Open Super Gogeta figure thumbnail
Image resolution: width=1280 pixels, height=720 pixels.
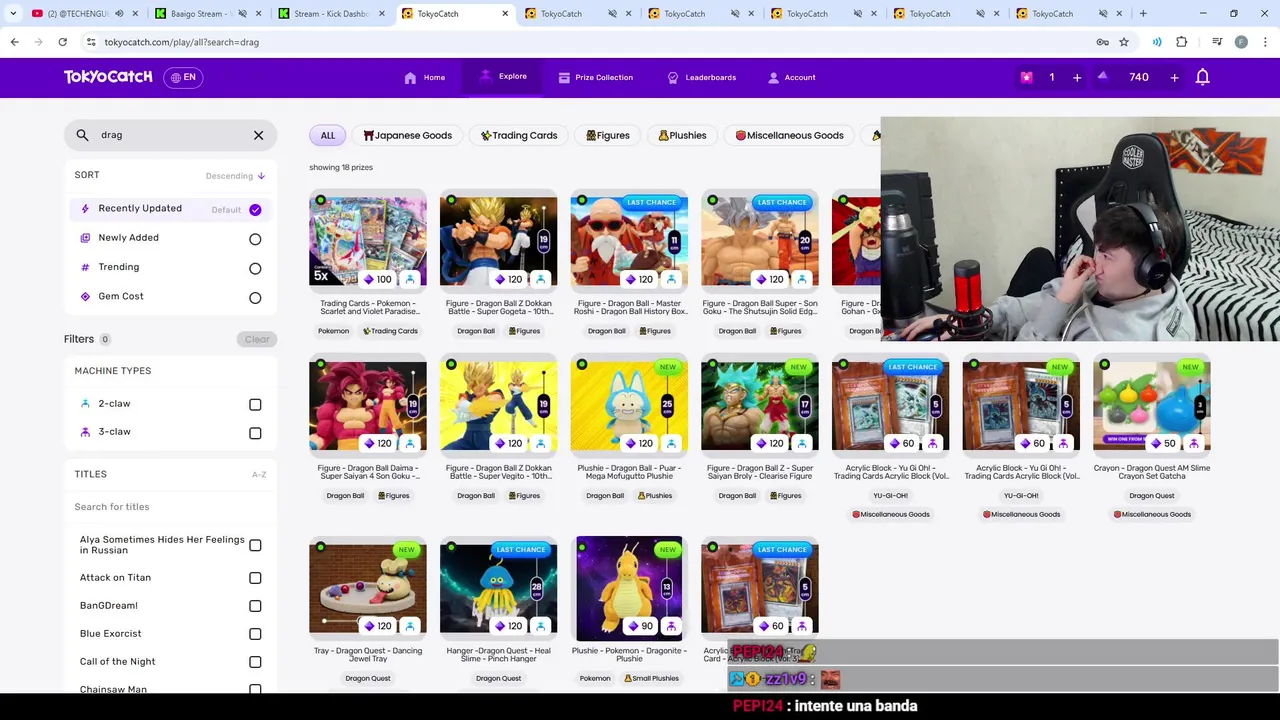tap(498, 240)
